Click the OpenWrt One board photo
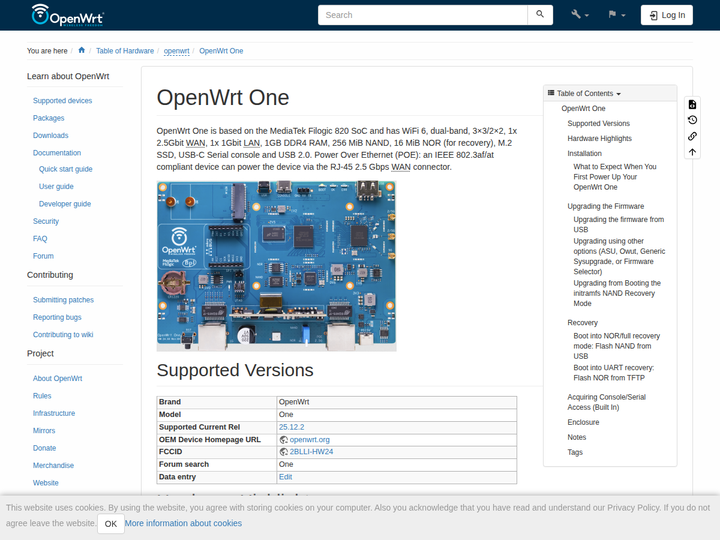 click(276, 266)
